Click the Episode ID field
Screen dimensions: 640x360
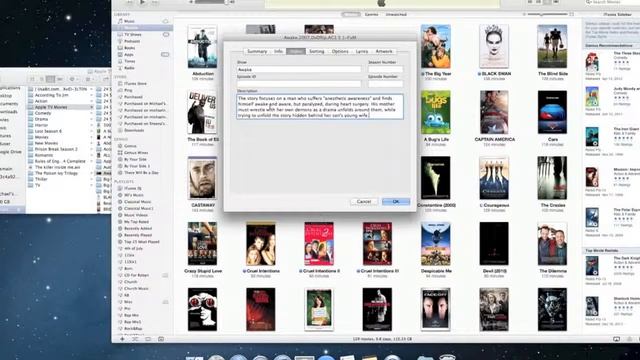299,84
